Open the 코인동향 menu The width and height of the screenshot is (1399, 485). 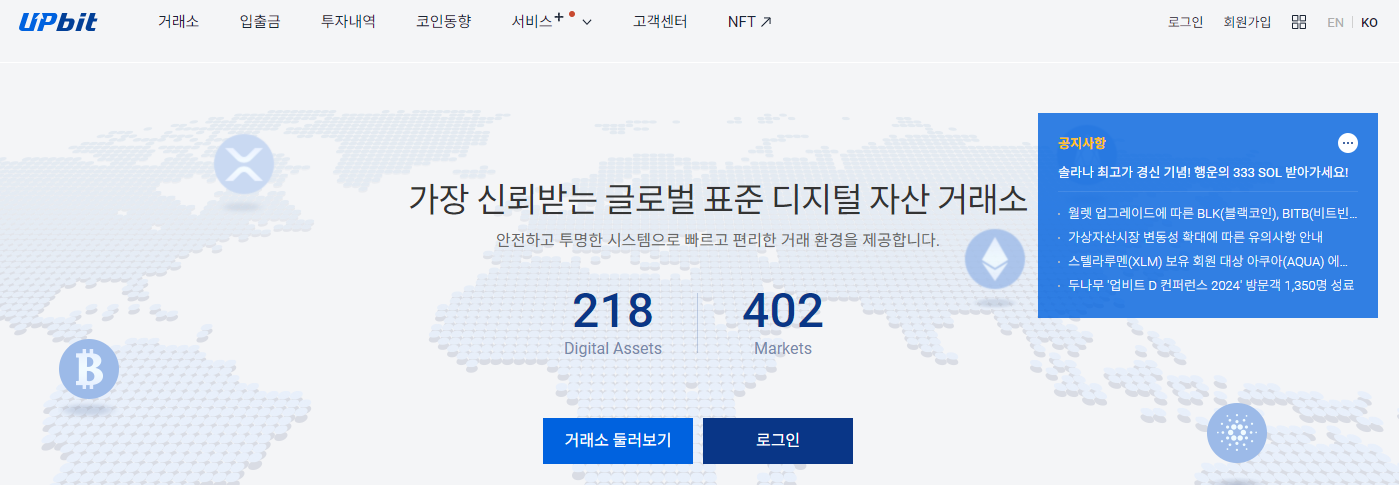pos(443,21)
